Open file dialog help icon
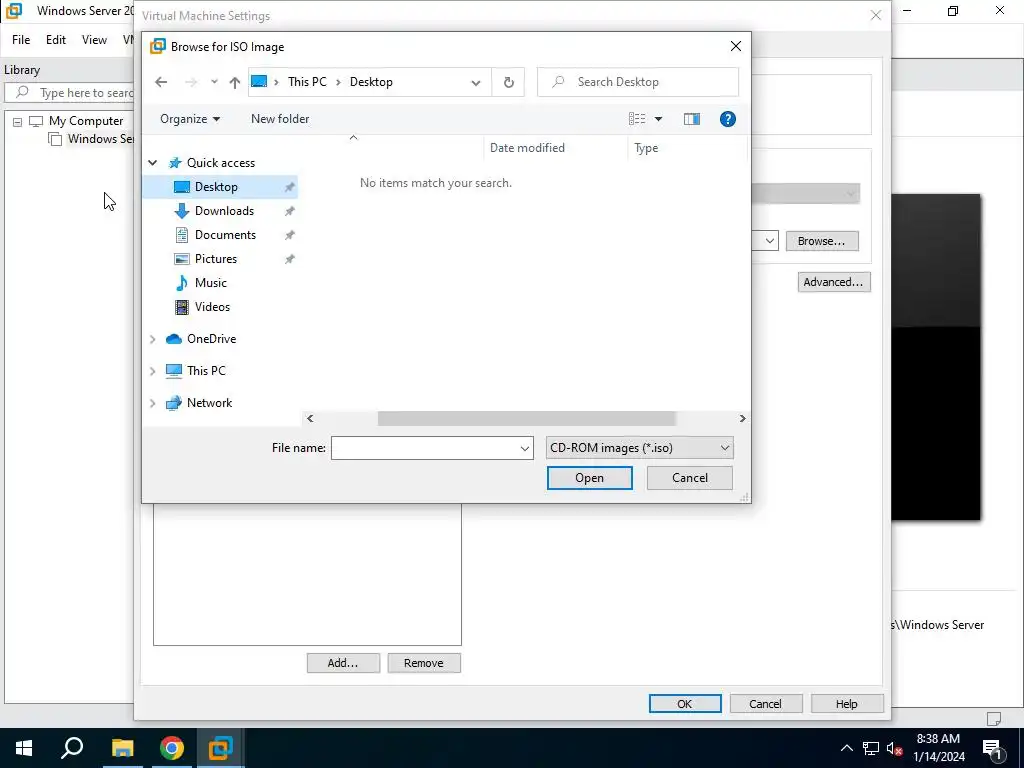Viewport: 1024px width, 768px height. [x=728, y=119]
